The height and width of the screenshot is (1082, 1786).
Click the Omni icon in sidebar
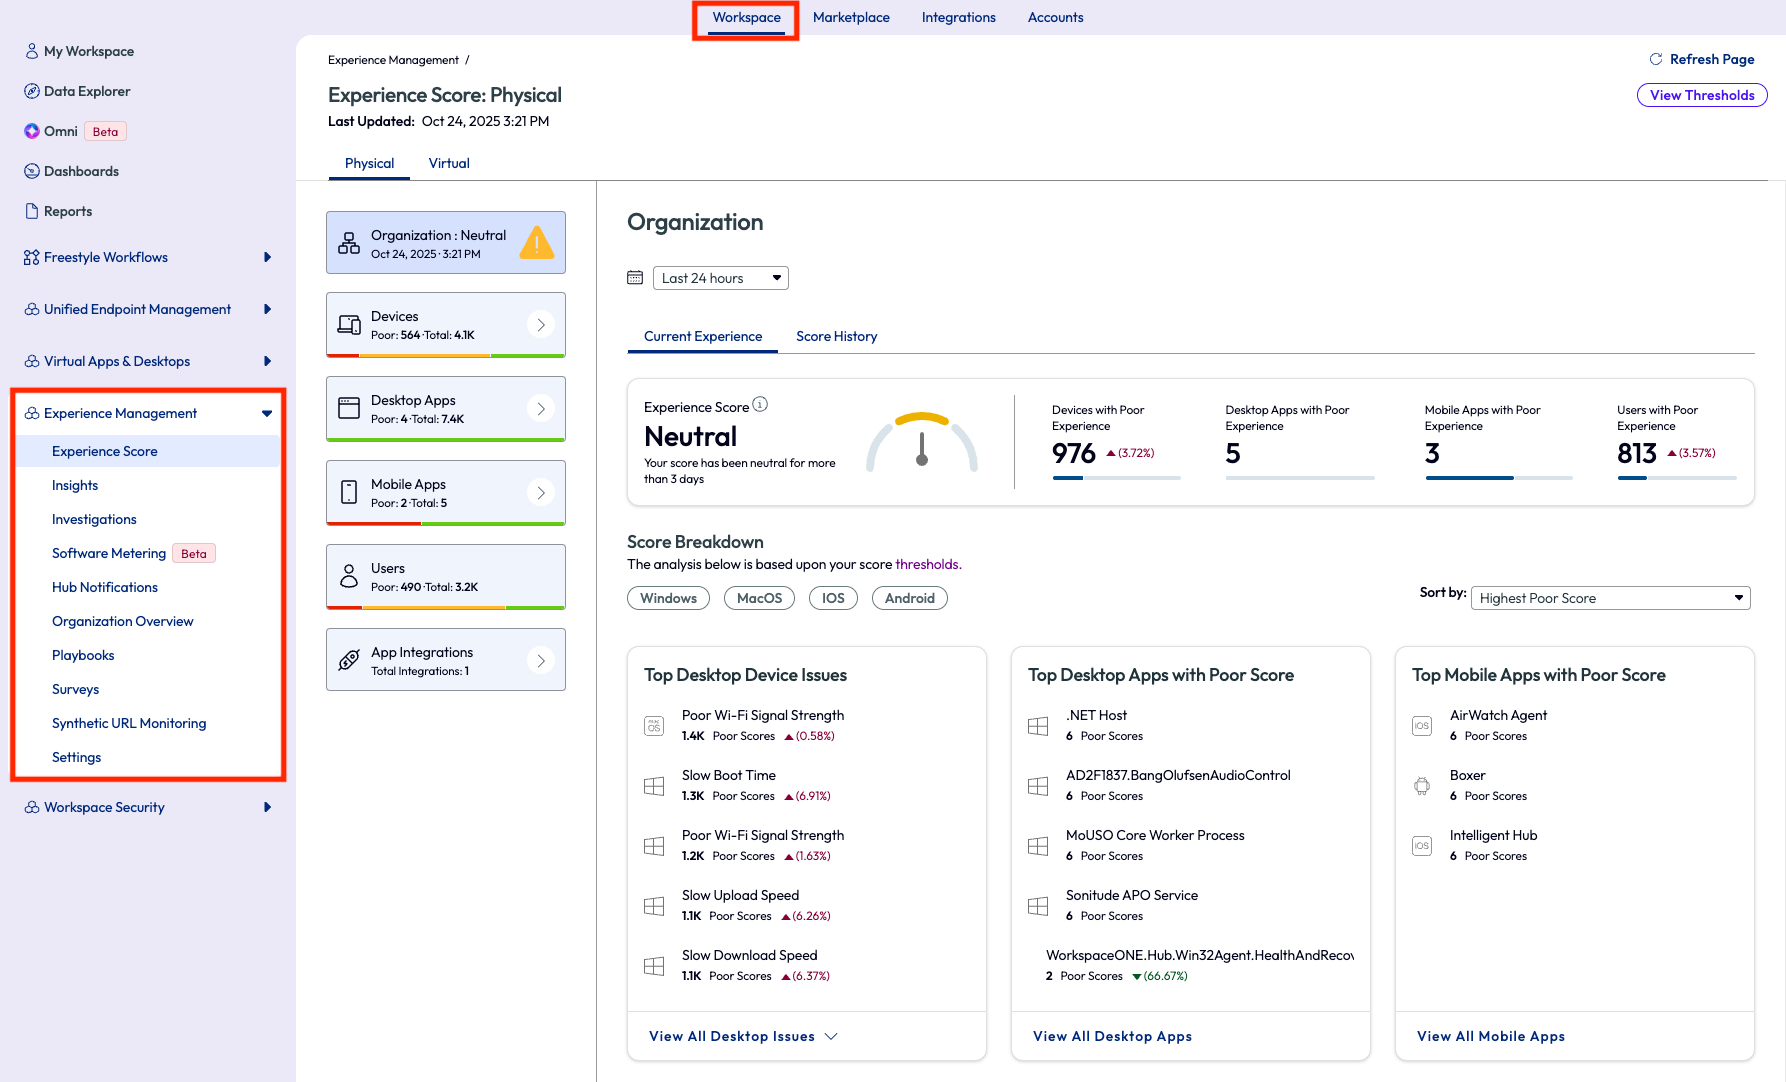click(x=32, y=131)
